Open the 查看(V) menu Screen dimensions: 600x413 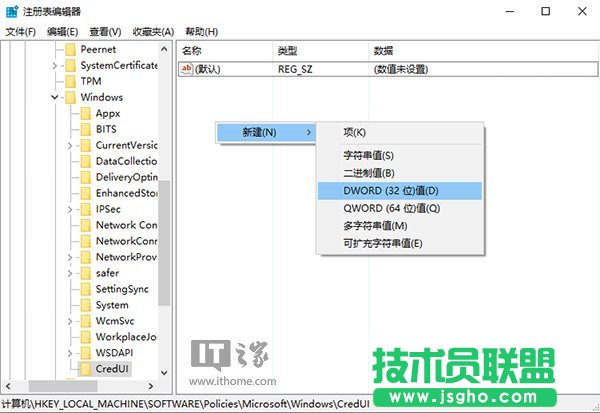105,32
